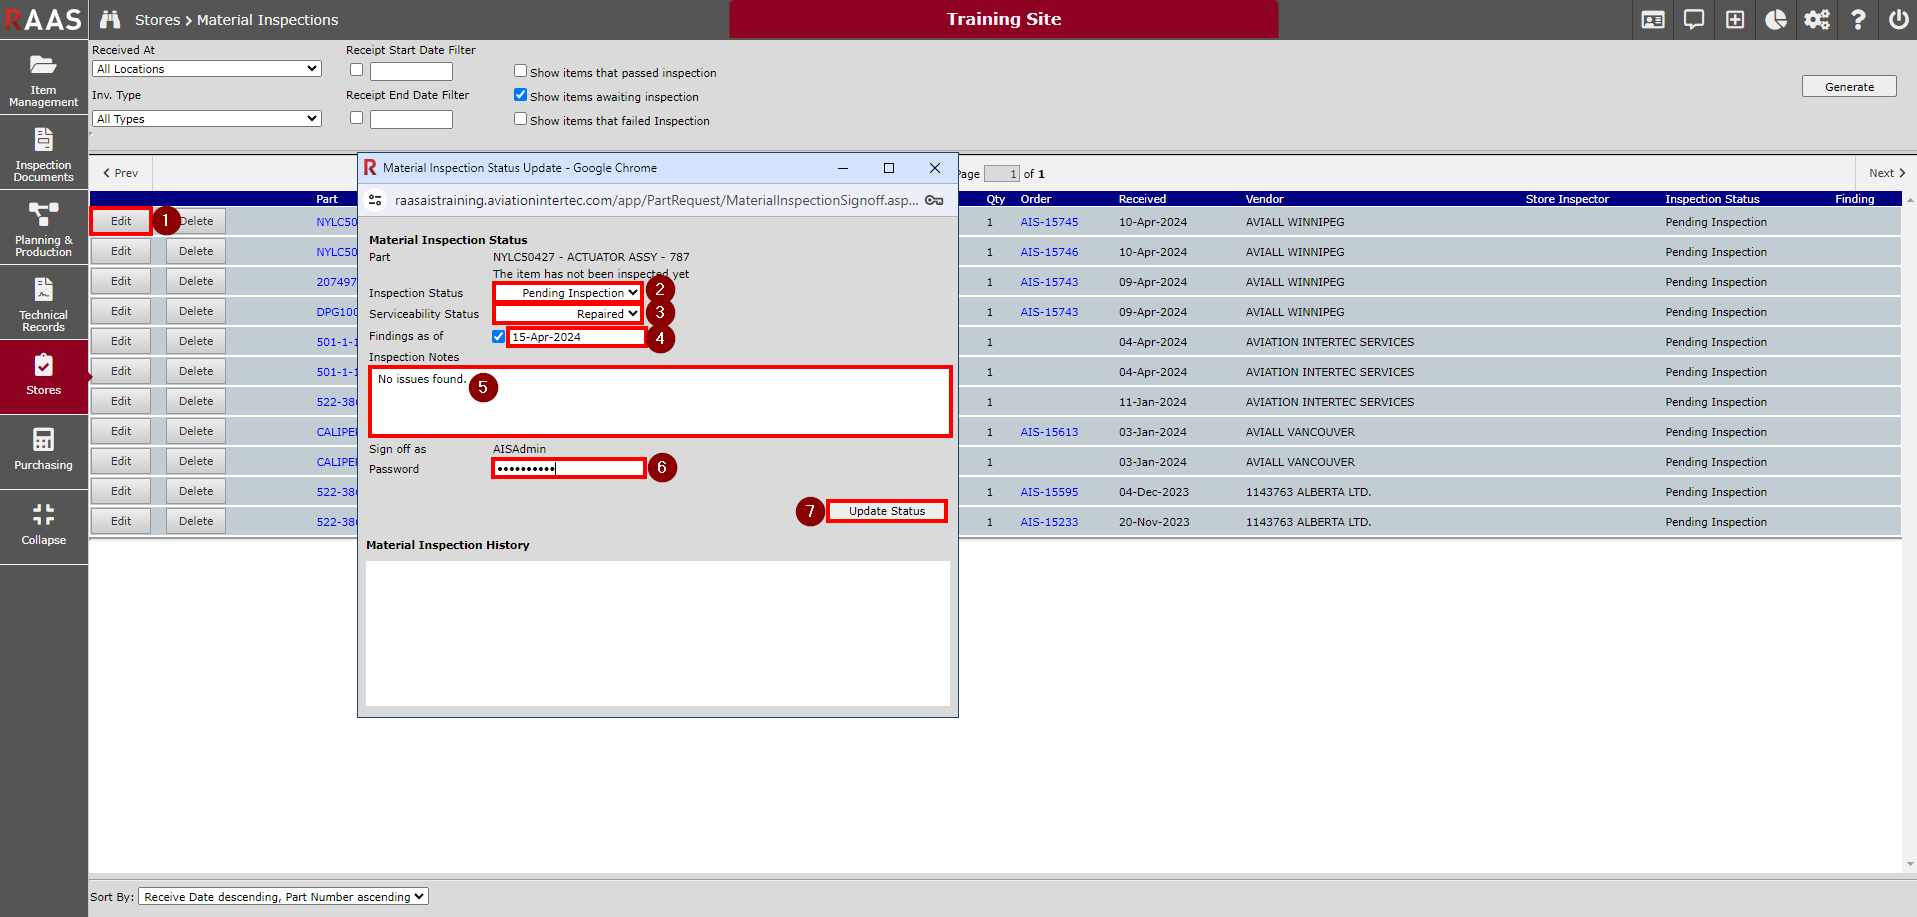Image resolution: width=1917 pixels, height=917 pixels.
Task: Open the Item Management sidebar module
Action: click(43, 78)
